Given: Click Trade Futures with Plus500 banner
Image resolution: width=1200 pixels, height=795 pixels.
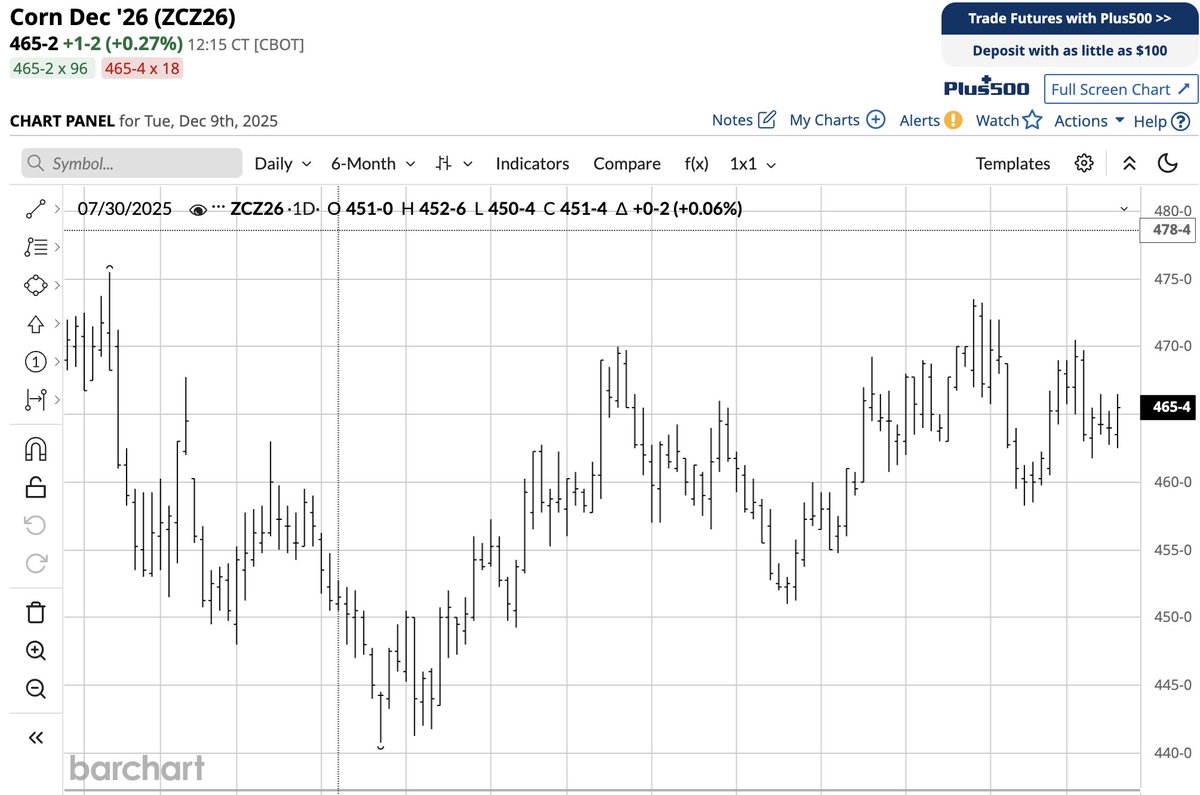Looking at the screenshot, I should tap(1069, 18).
